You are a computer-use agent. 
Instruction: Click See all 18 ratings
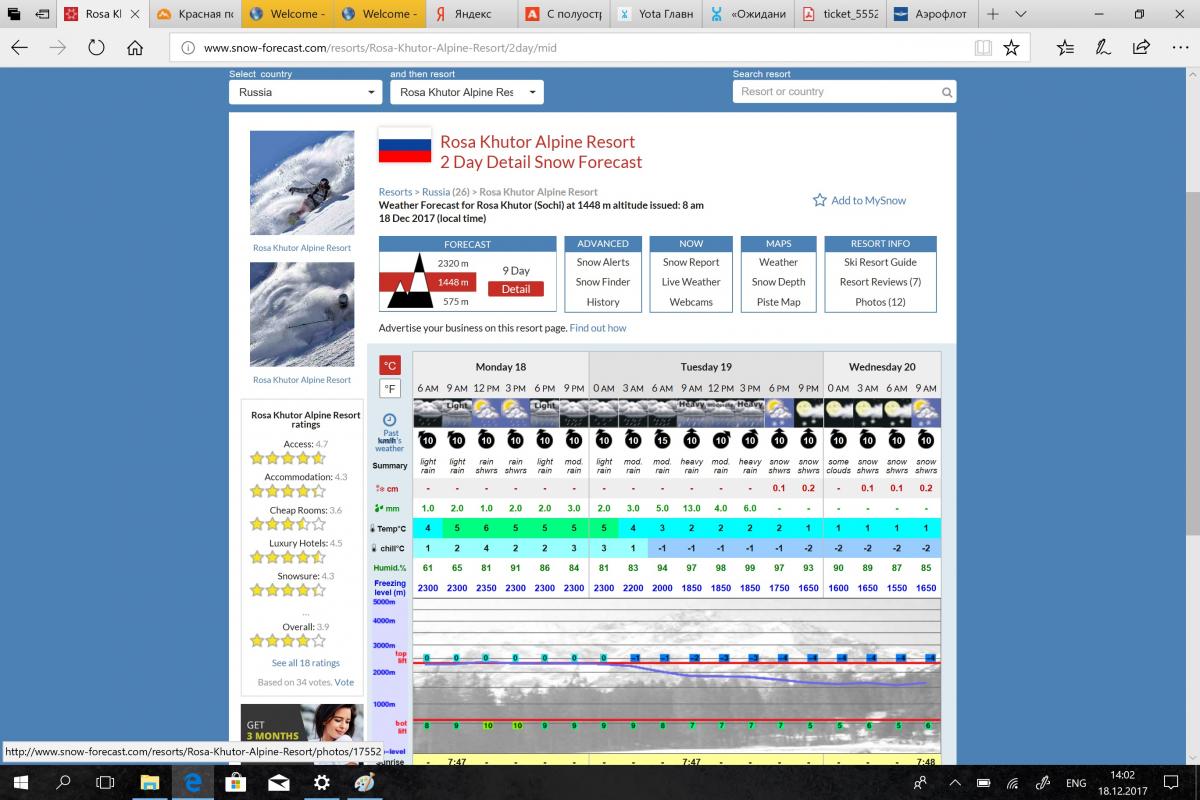(x=306, y=663)
